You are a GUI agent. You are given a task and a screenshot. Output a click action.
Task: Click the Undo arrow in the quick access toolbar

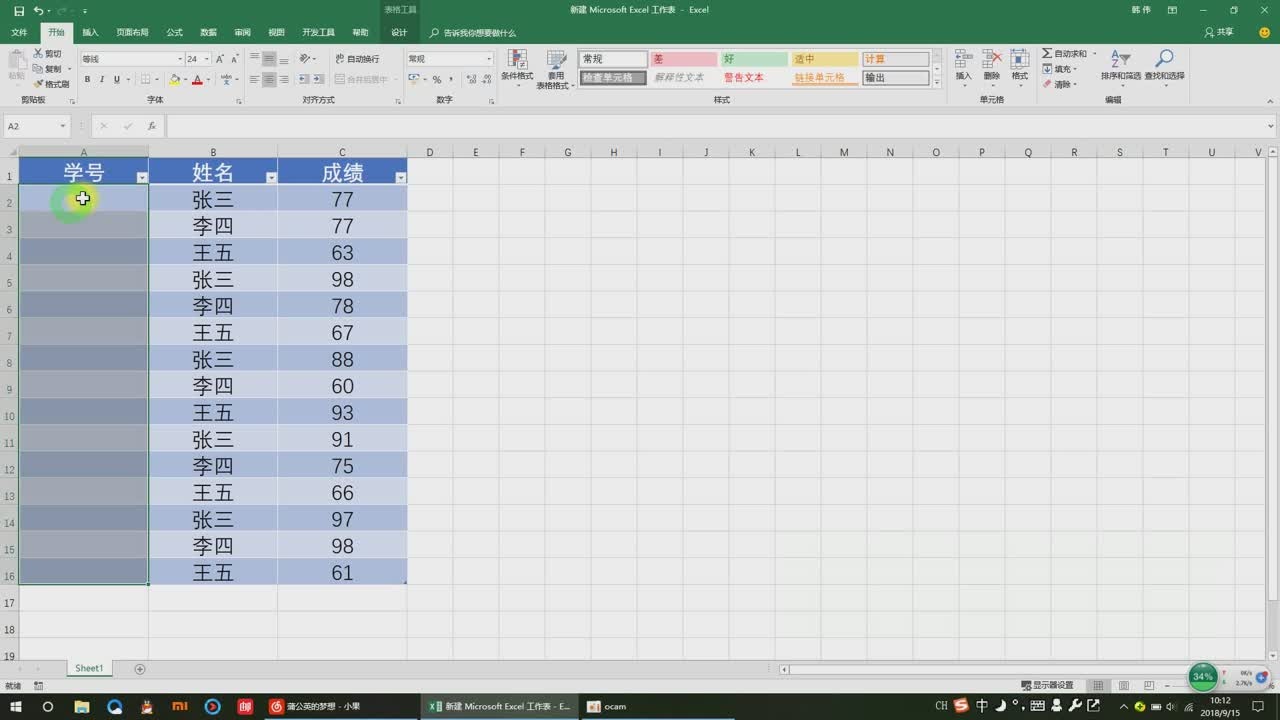pyautogui.click(x=38, y=10)
